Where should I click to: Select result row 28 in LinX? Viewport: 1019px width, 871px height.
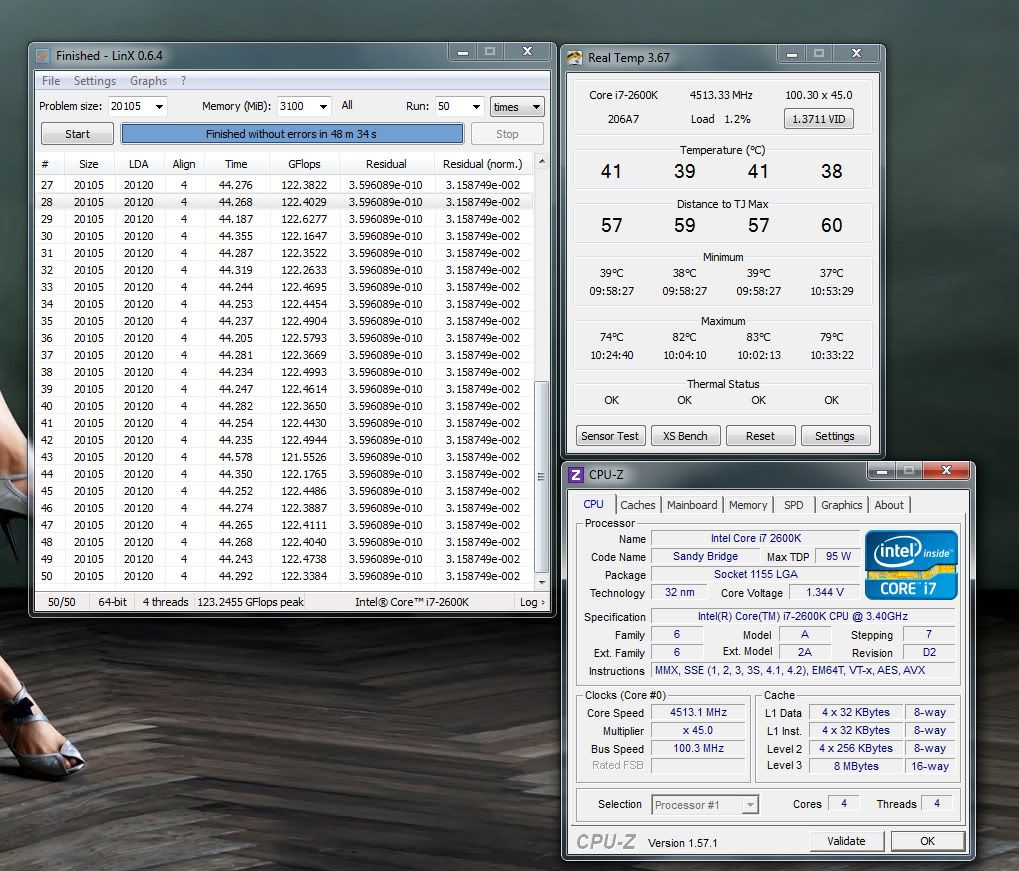tap(285, 202)
